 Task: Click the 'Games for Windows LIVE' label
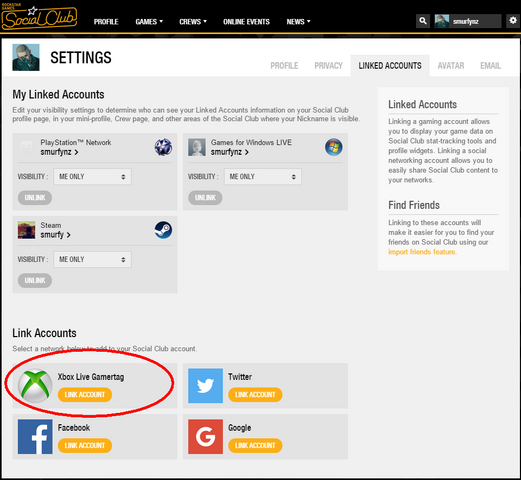pyautogui.click(x=251, y=142)
